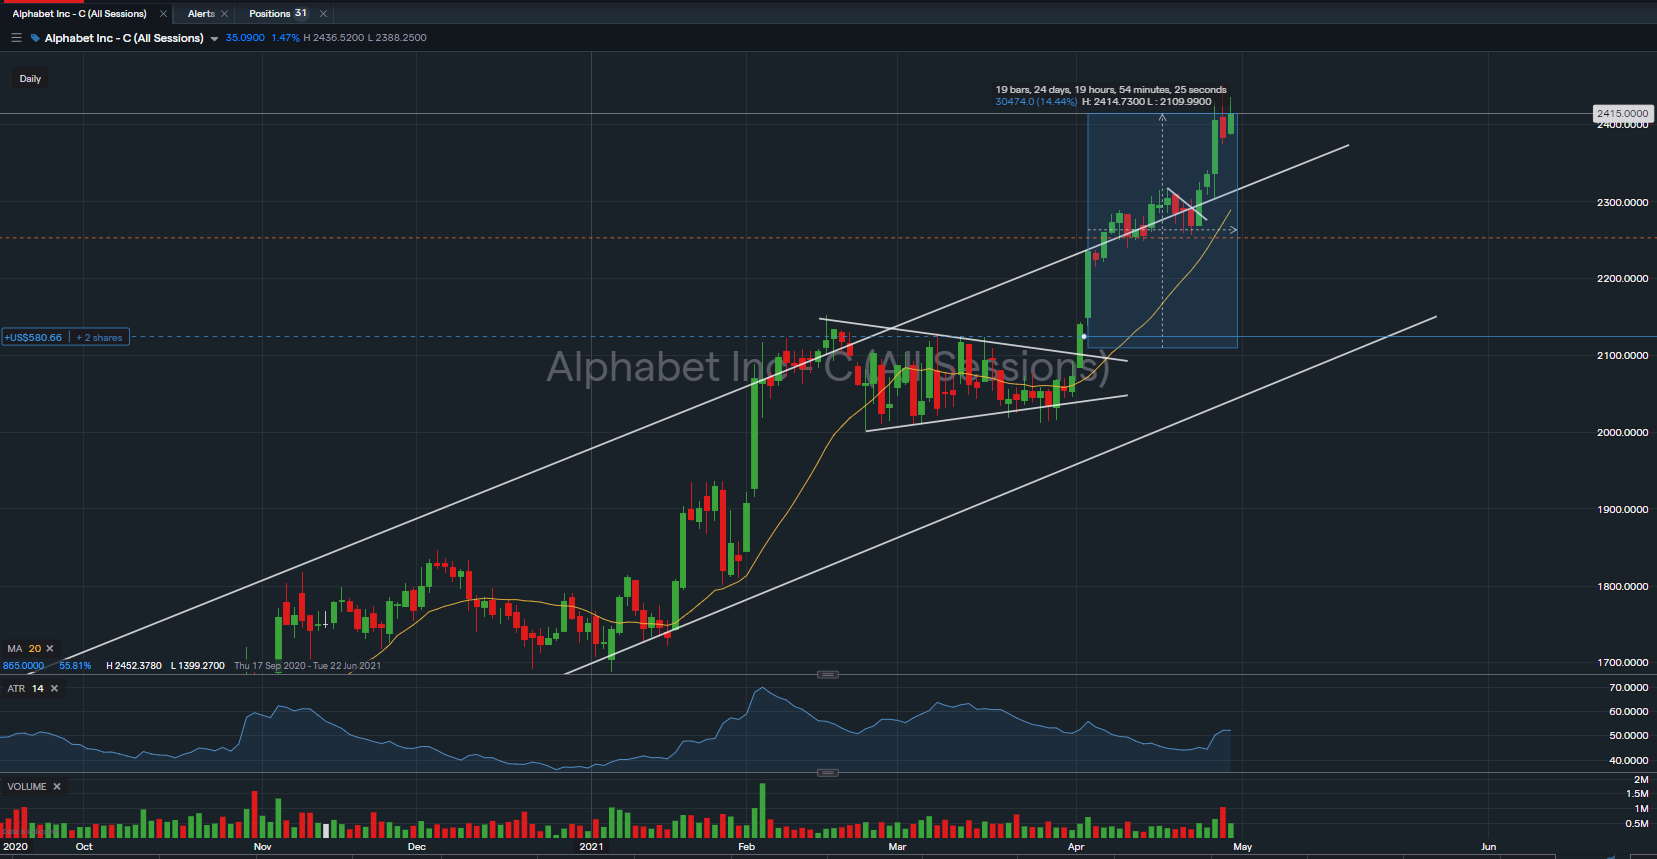
Task: Click the Feb label on time axis
Action: (746, 847)
